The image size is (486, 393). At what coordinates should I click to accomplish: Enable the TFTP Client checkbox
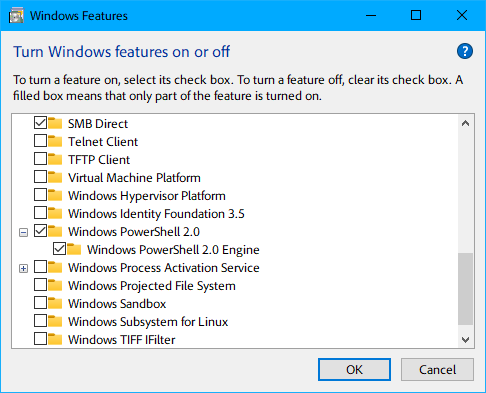[40, 159]
